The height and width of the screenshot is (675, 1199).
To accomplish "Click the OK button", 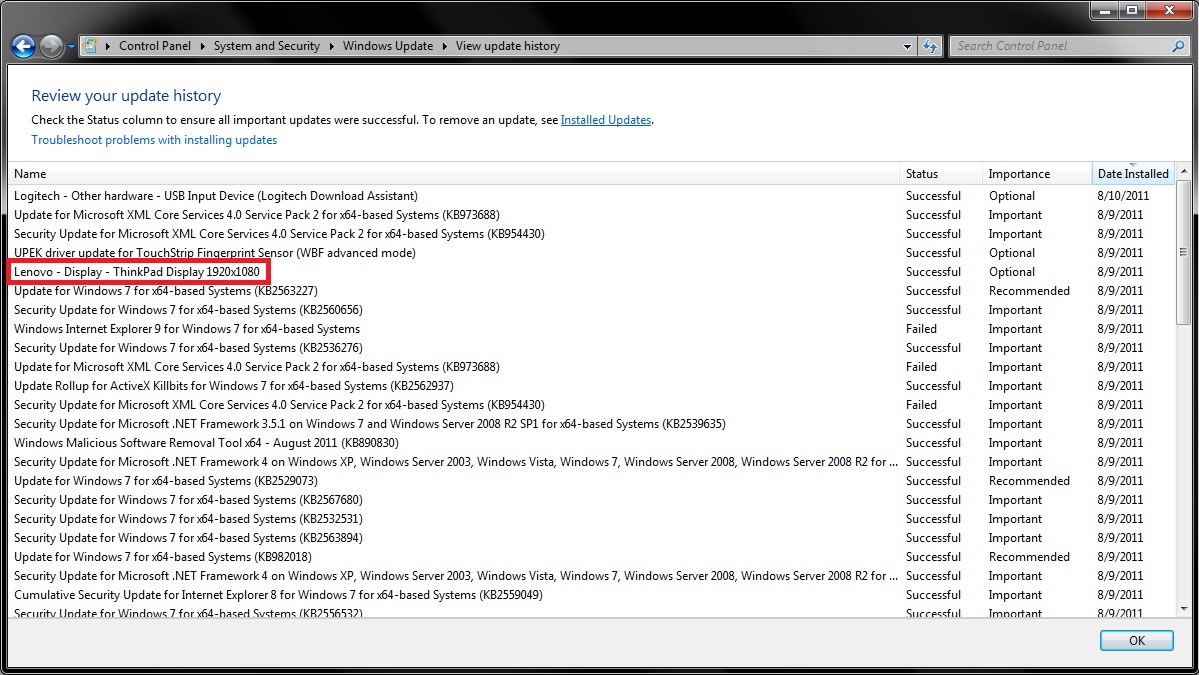I will coord(1136,641).
